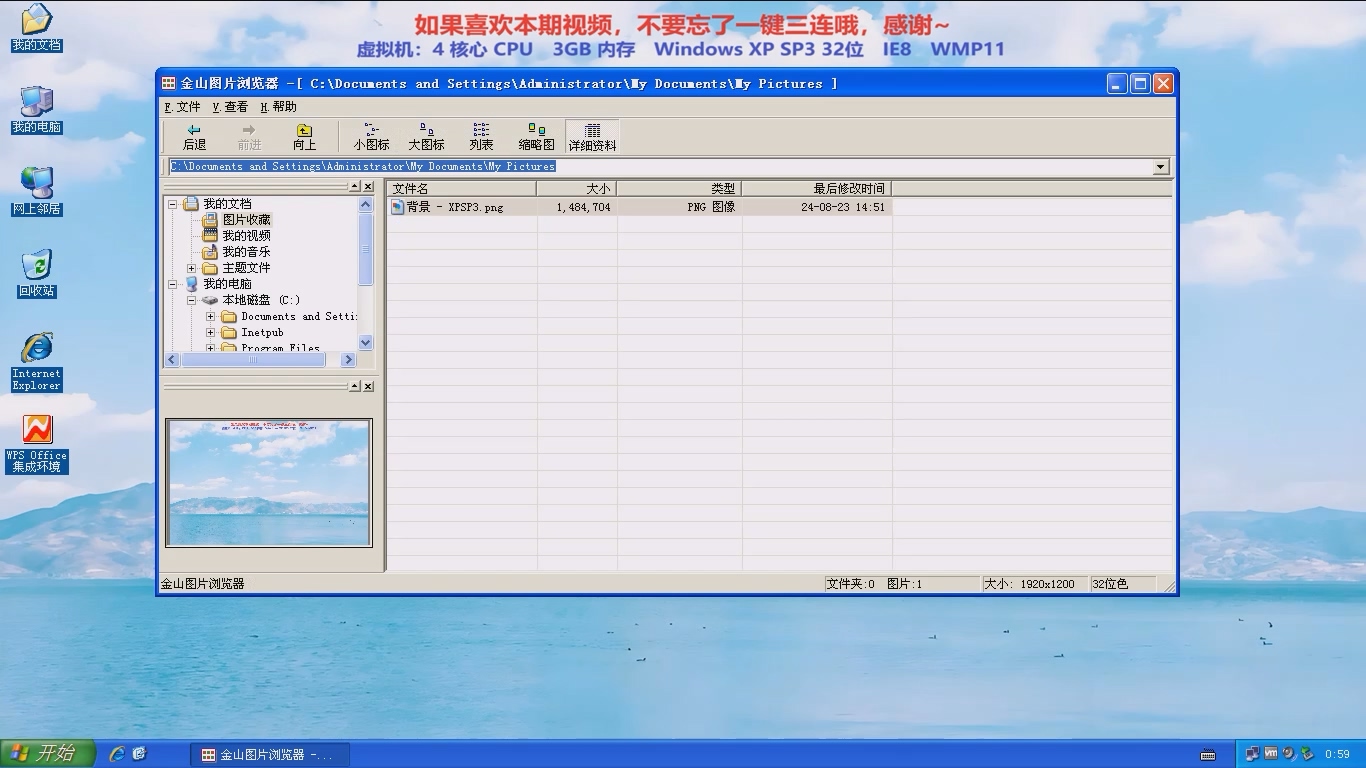
Task: Click the folder tree scroll-left arrow
Action: (172, 360)
